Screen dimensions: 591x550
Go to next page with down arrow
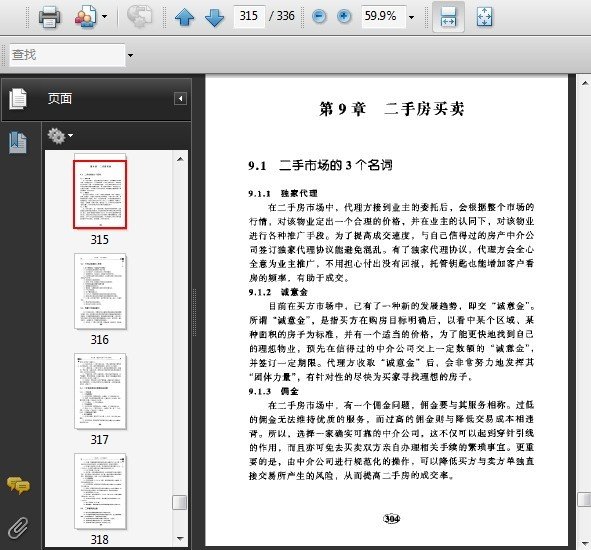click(214, 17)
